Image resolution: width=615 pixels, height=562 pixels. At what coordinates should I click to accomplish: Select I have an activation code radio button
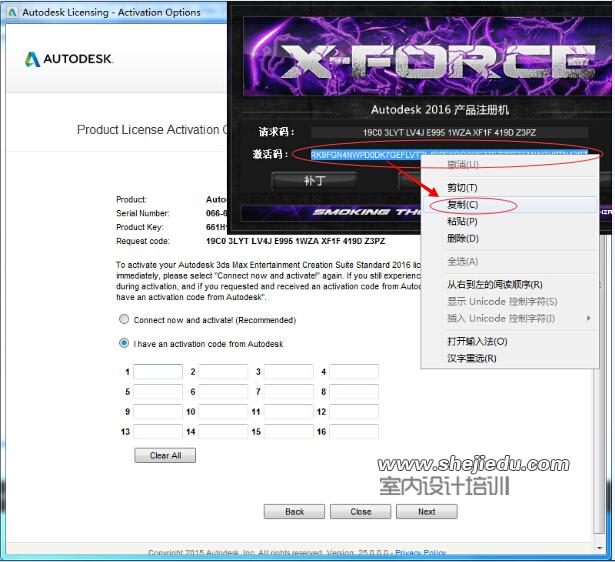tap(124, 343)
